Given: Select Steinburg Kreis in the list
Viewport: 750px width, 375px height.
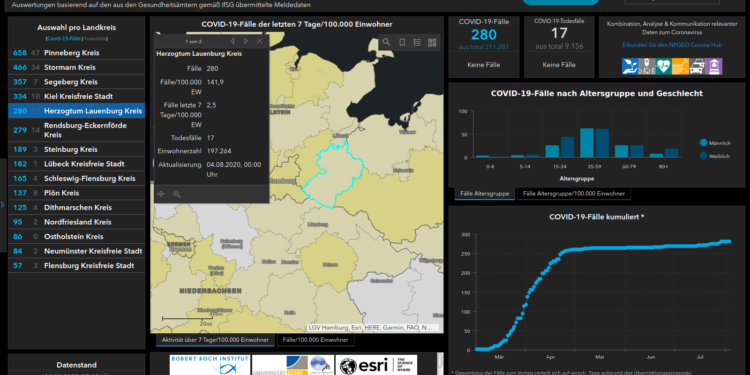Looking at the screenshot, I should [77, 149].
